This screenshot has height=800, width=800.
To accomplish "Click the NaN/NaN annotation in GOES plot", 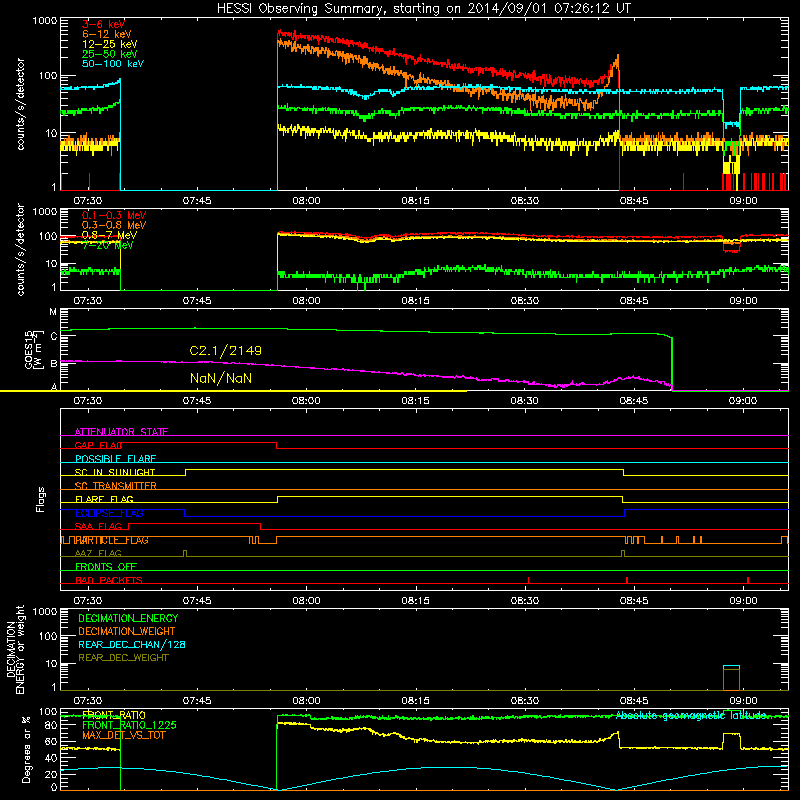I will click(221, 379).
